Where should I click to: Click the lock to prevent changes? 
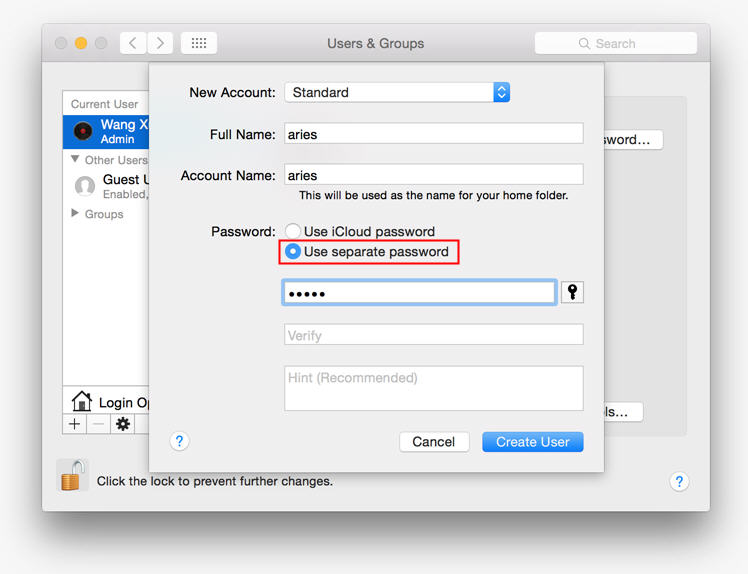coord(73,475)
